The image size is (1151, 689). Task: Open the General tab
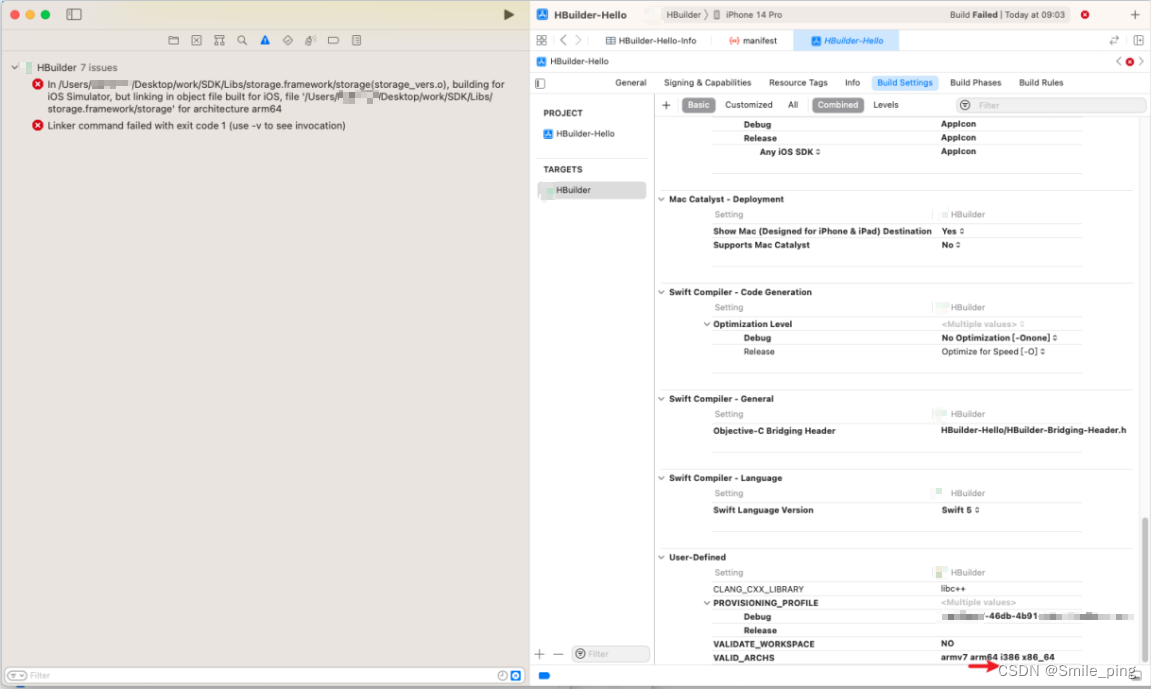pyautogui.click(x=631, y=83)
